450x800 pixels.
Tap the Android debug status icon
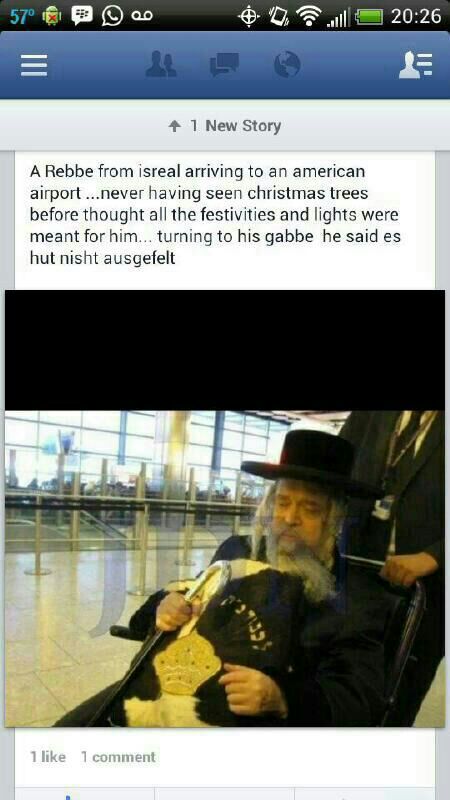[51, 16]
